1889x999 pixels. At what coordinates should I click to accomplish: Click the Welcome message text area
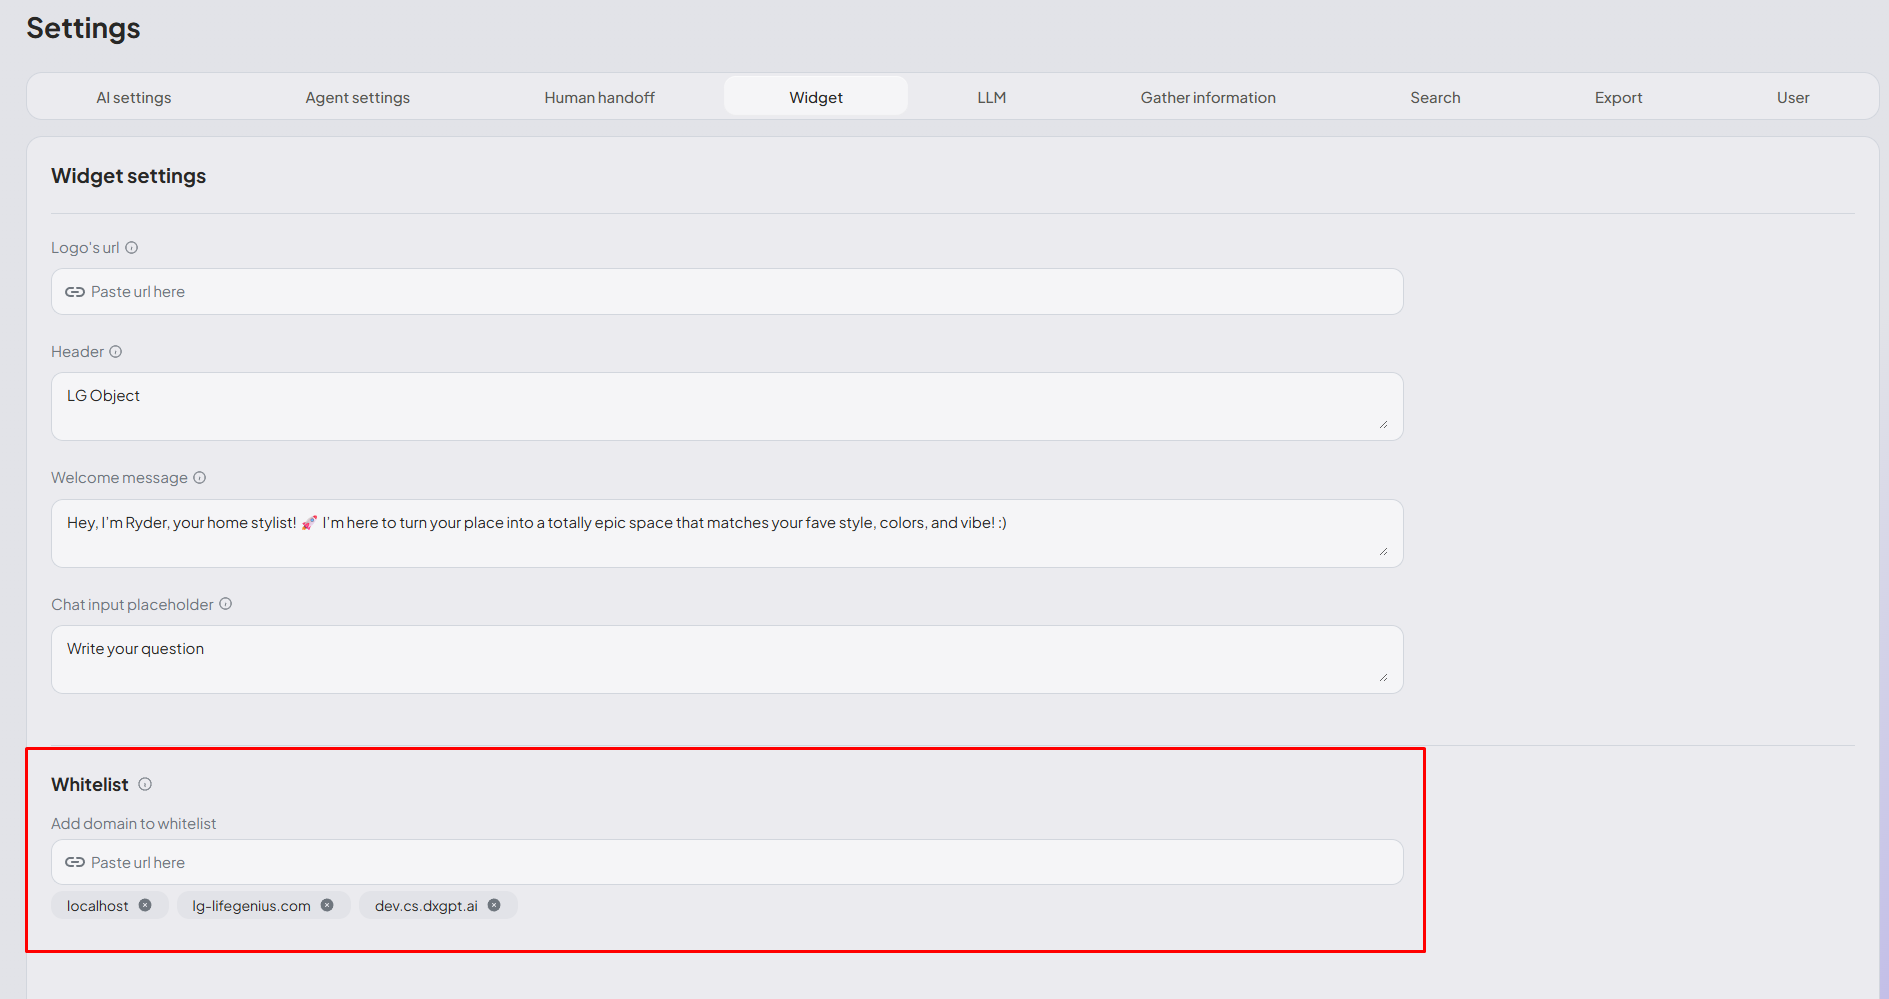(x=727, y=533)
